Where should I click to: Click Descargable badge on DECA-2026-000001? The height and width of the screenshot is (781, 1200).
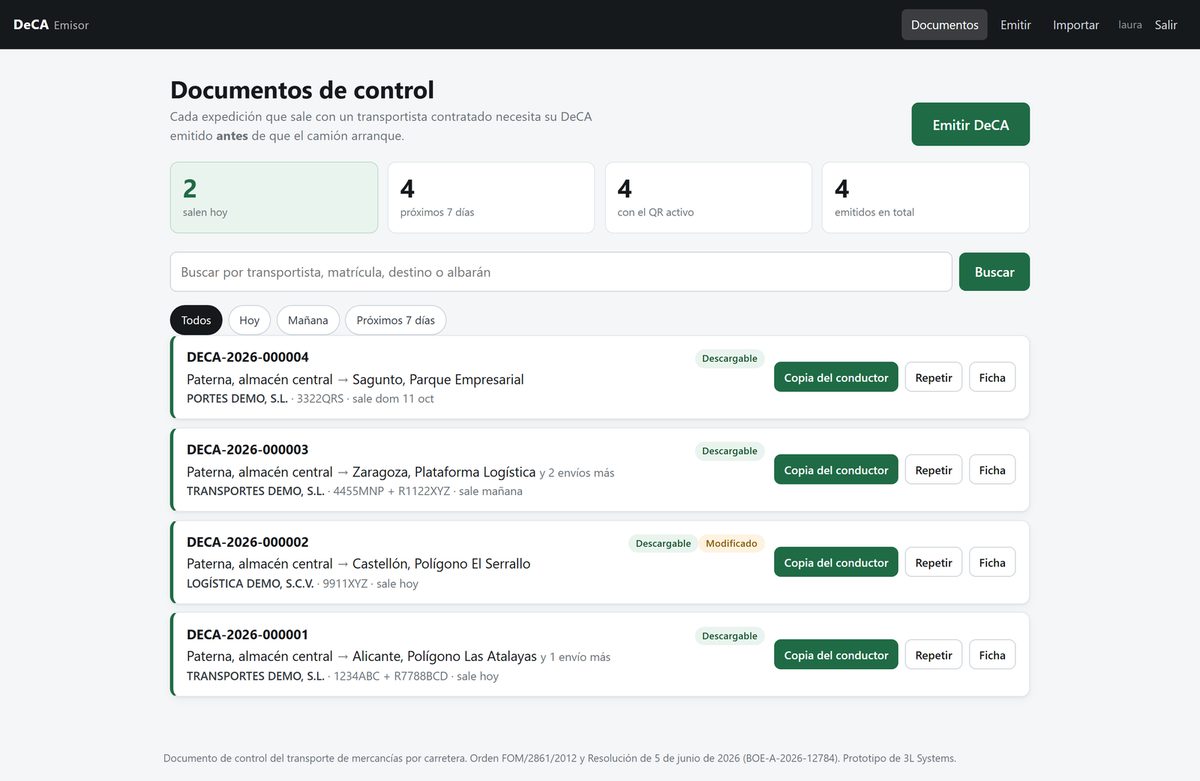point(729,636)
